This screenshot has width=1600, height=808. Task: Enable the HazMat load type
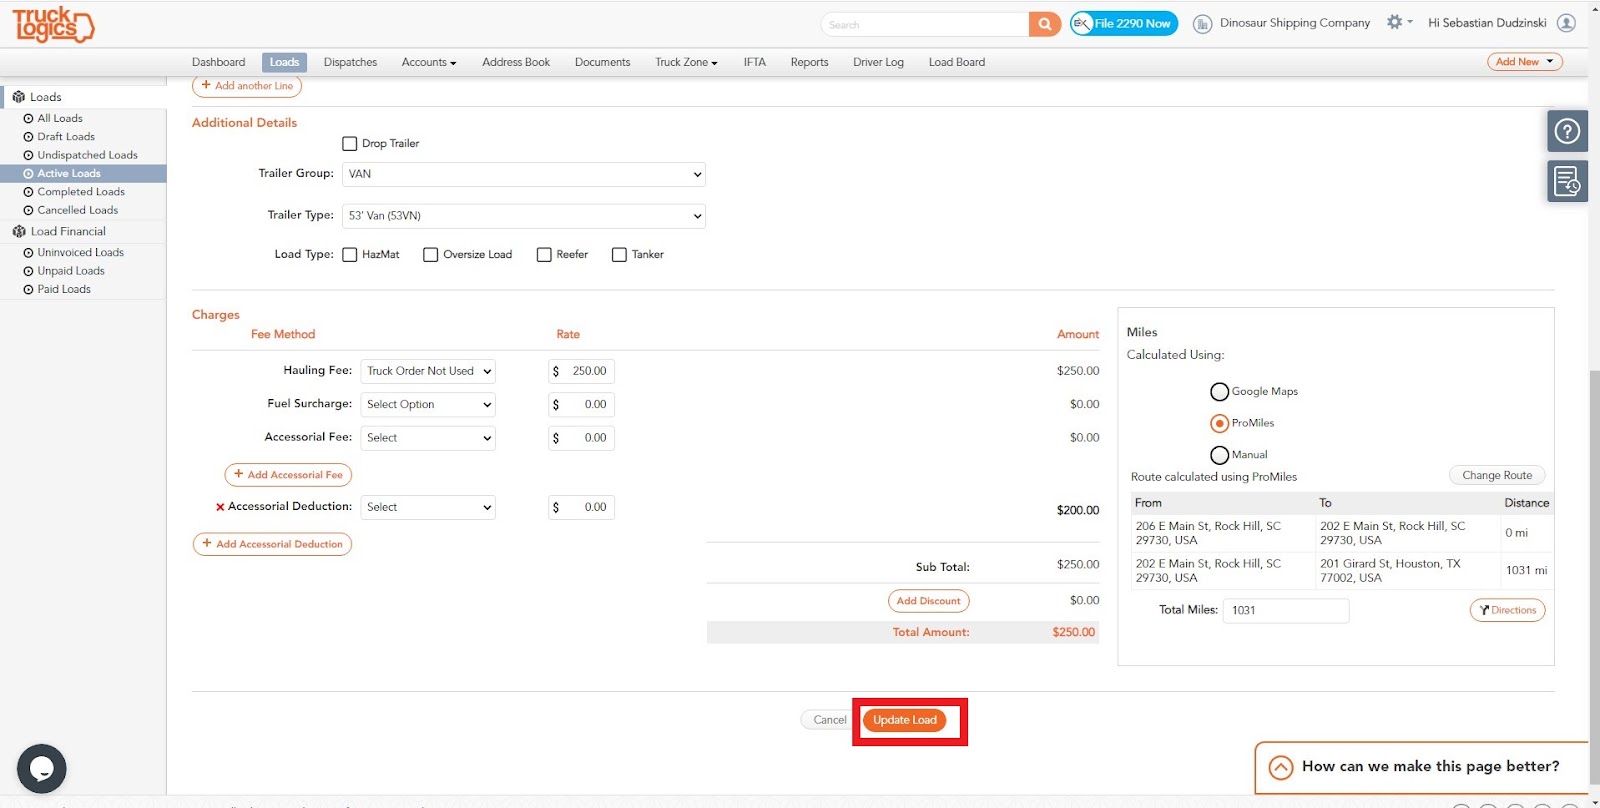350,255
